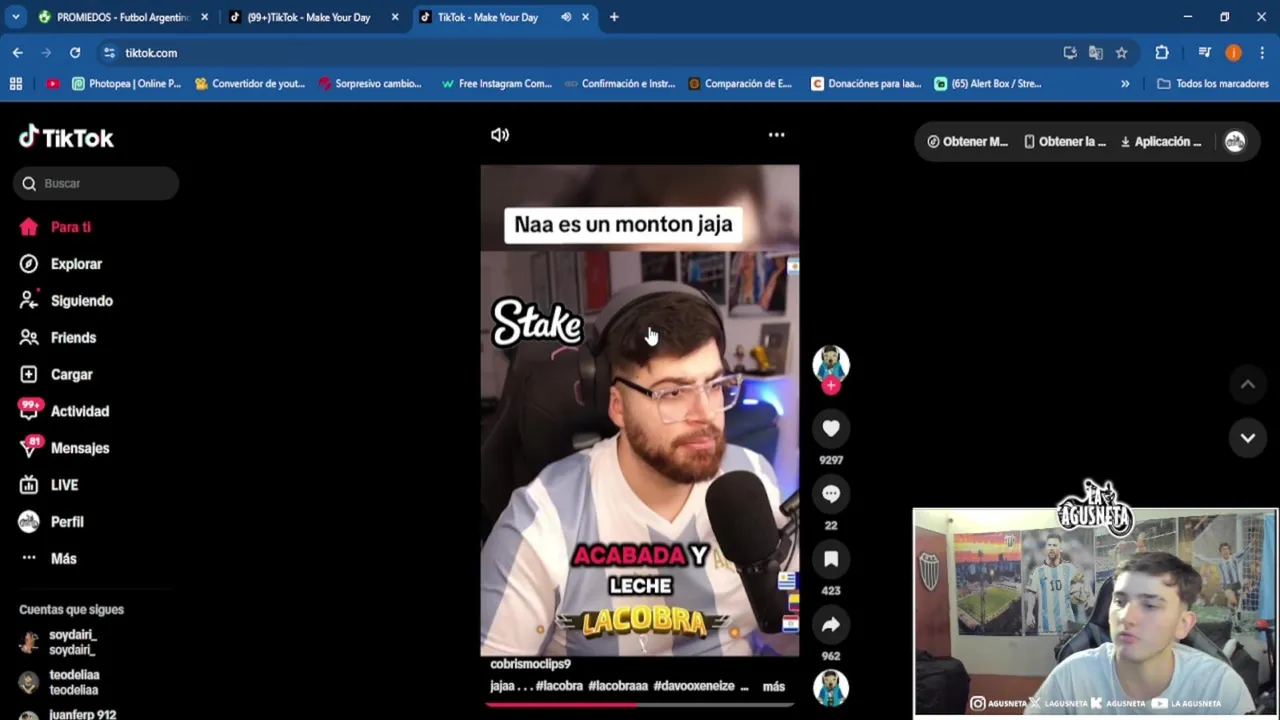Bookmark page with star icon

tap(1121, 53)
